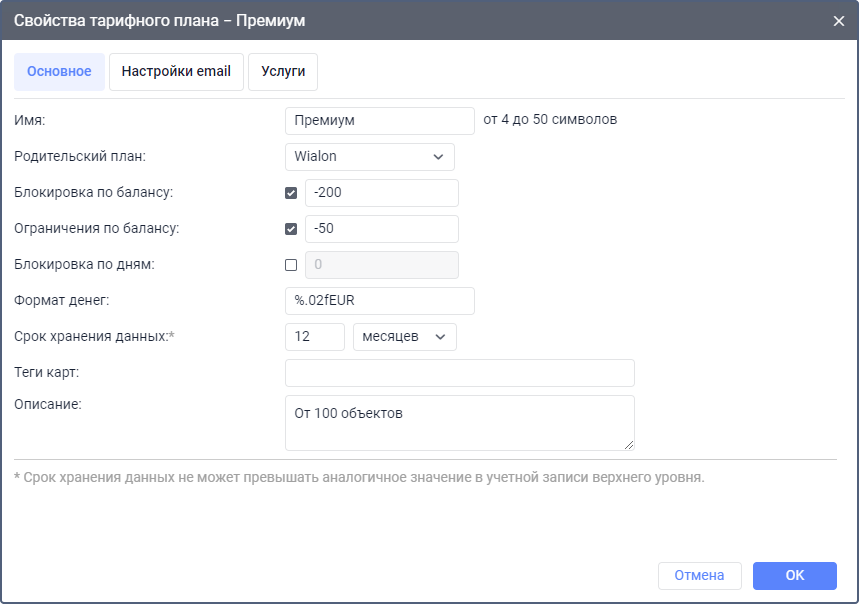Uncheck the Ограничения по балансу checkbox

click(x=291, y=229)
